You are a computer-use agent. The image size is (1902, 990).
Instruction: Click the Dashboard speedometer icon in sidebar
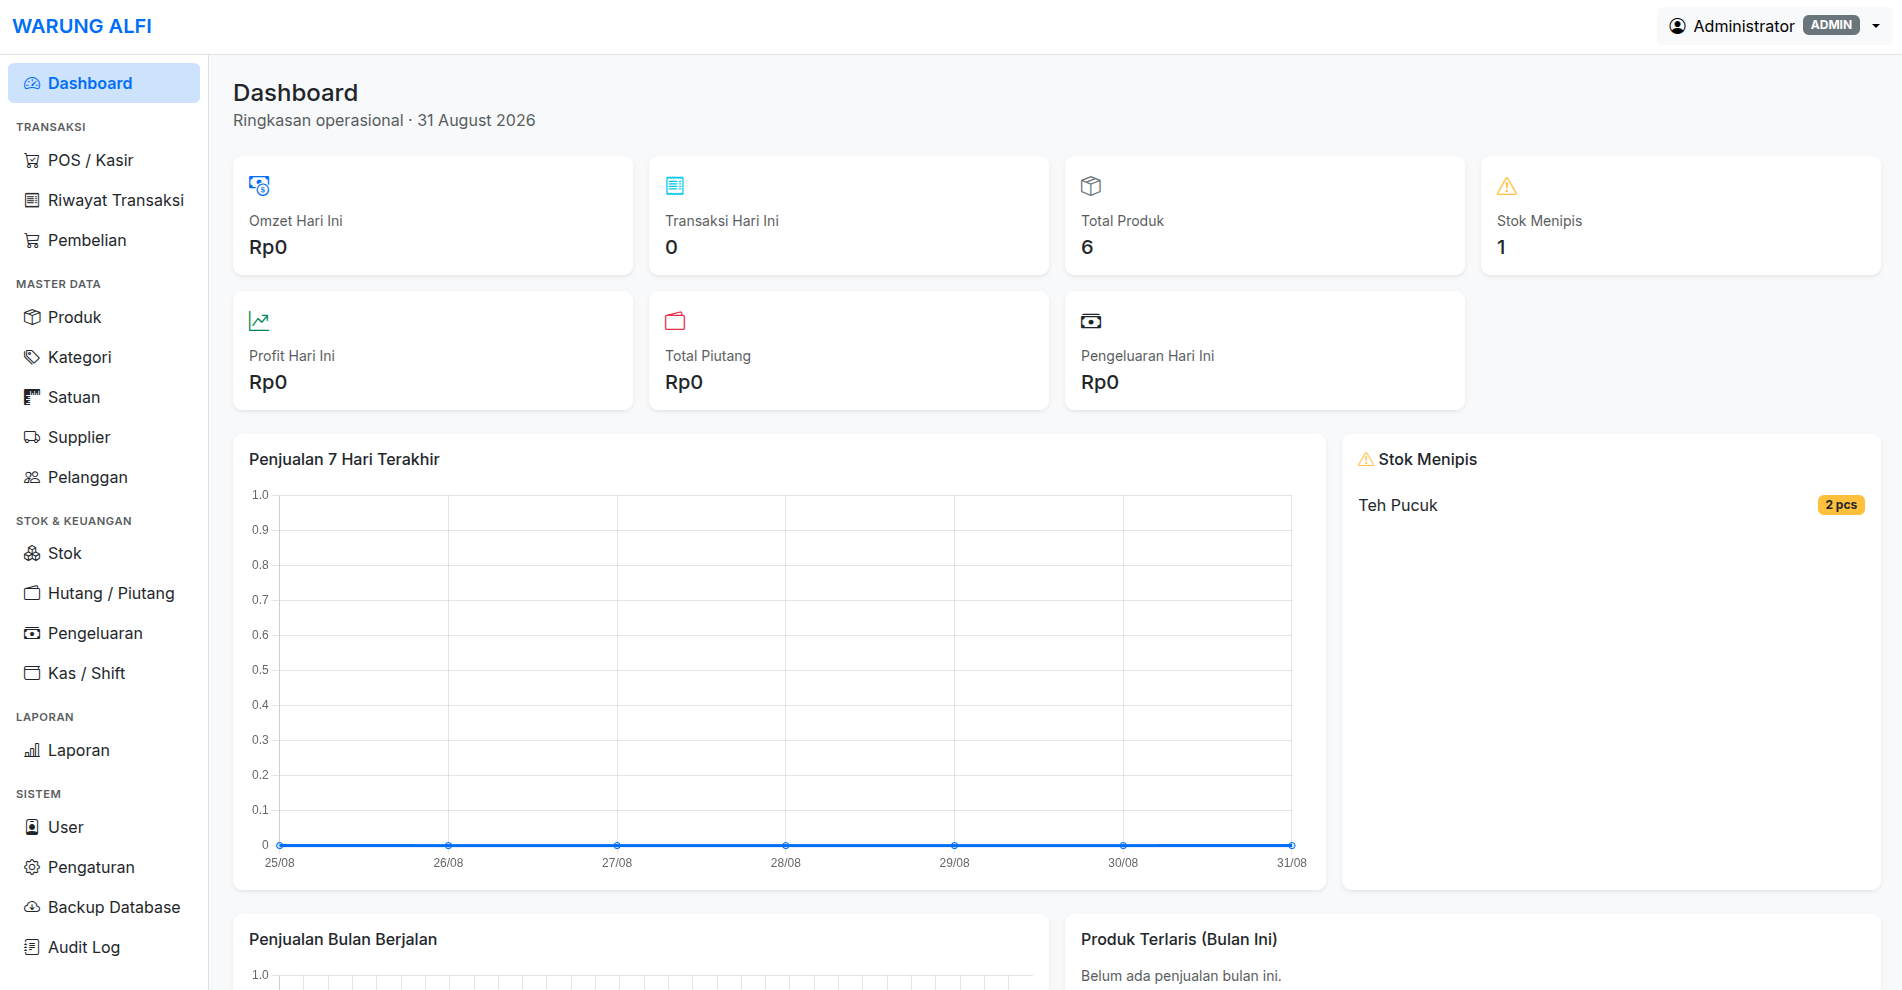point(32,84)
